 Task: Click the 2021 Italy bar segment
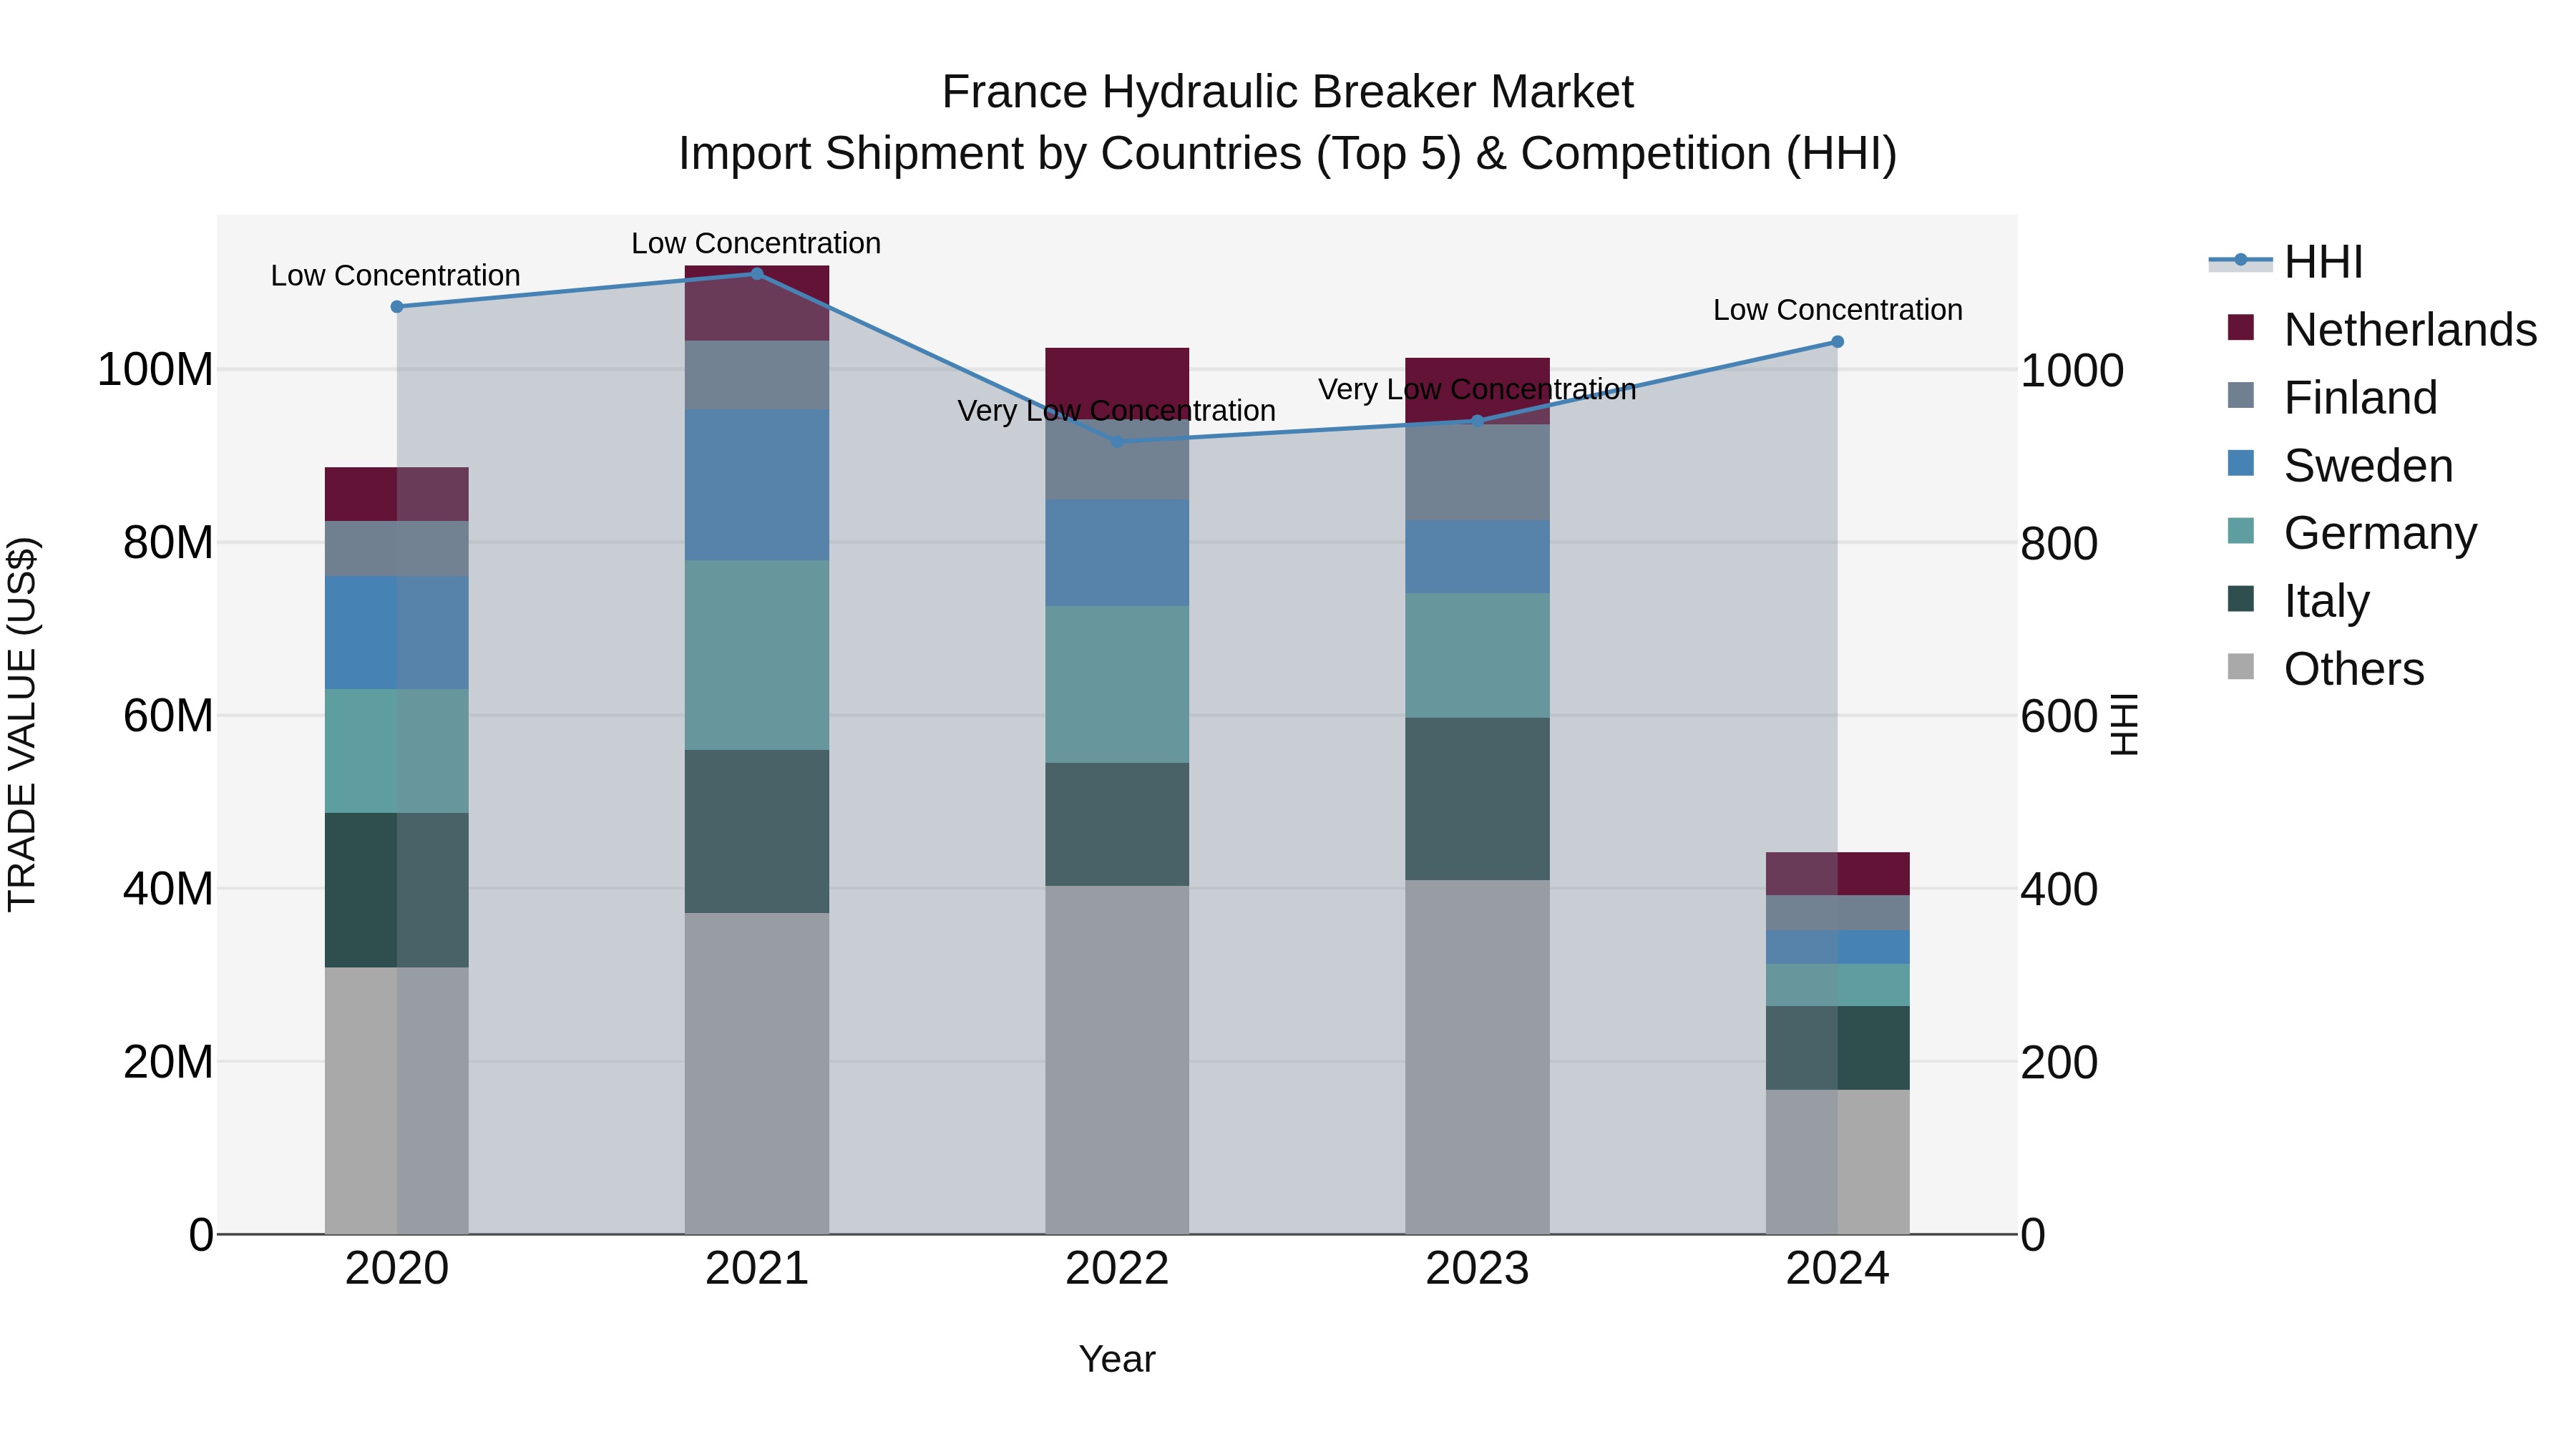point(757,831)
